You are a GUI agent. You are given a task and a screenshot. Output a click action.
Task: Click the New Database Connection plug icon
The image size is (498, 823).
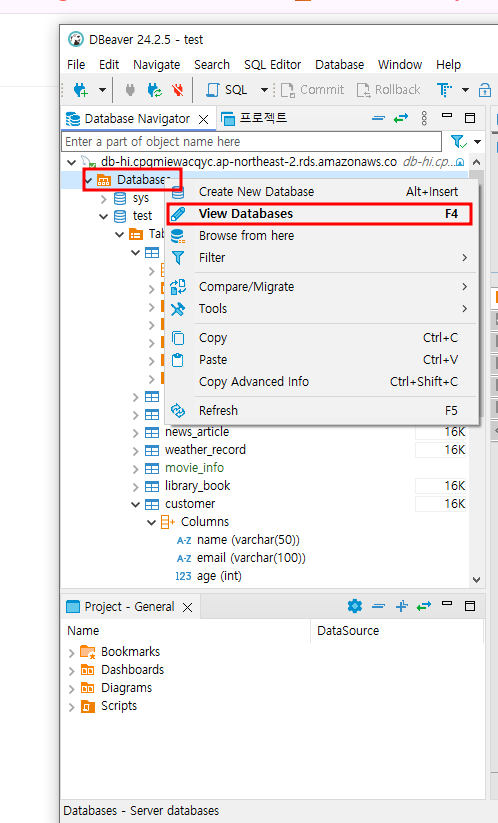pos(81,90)
